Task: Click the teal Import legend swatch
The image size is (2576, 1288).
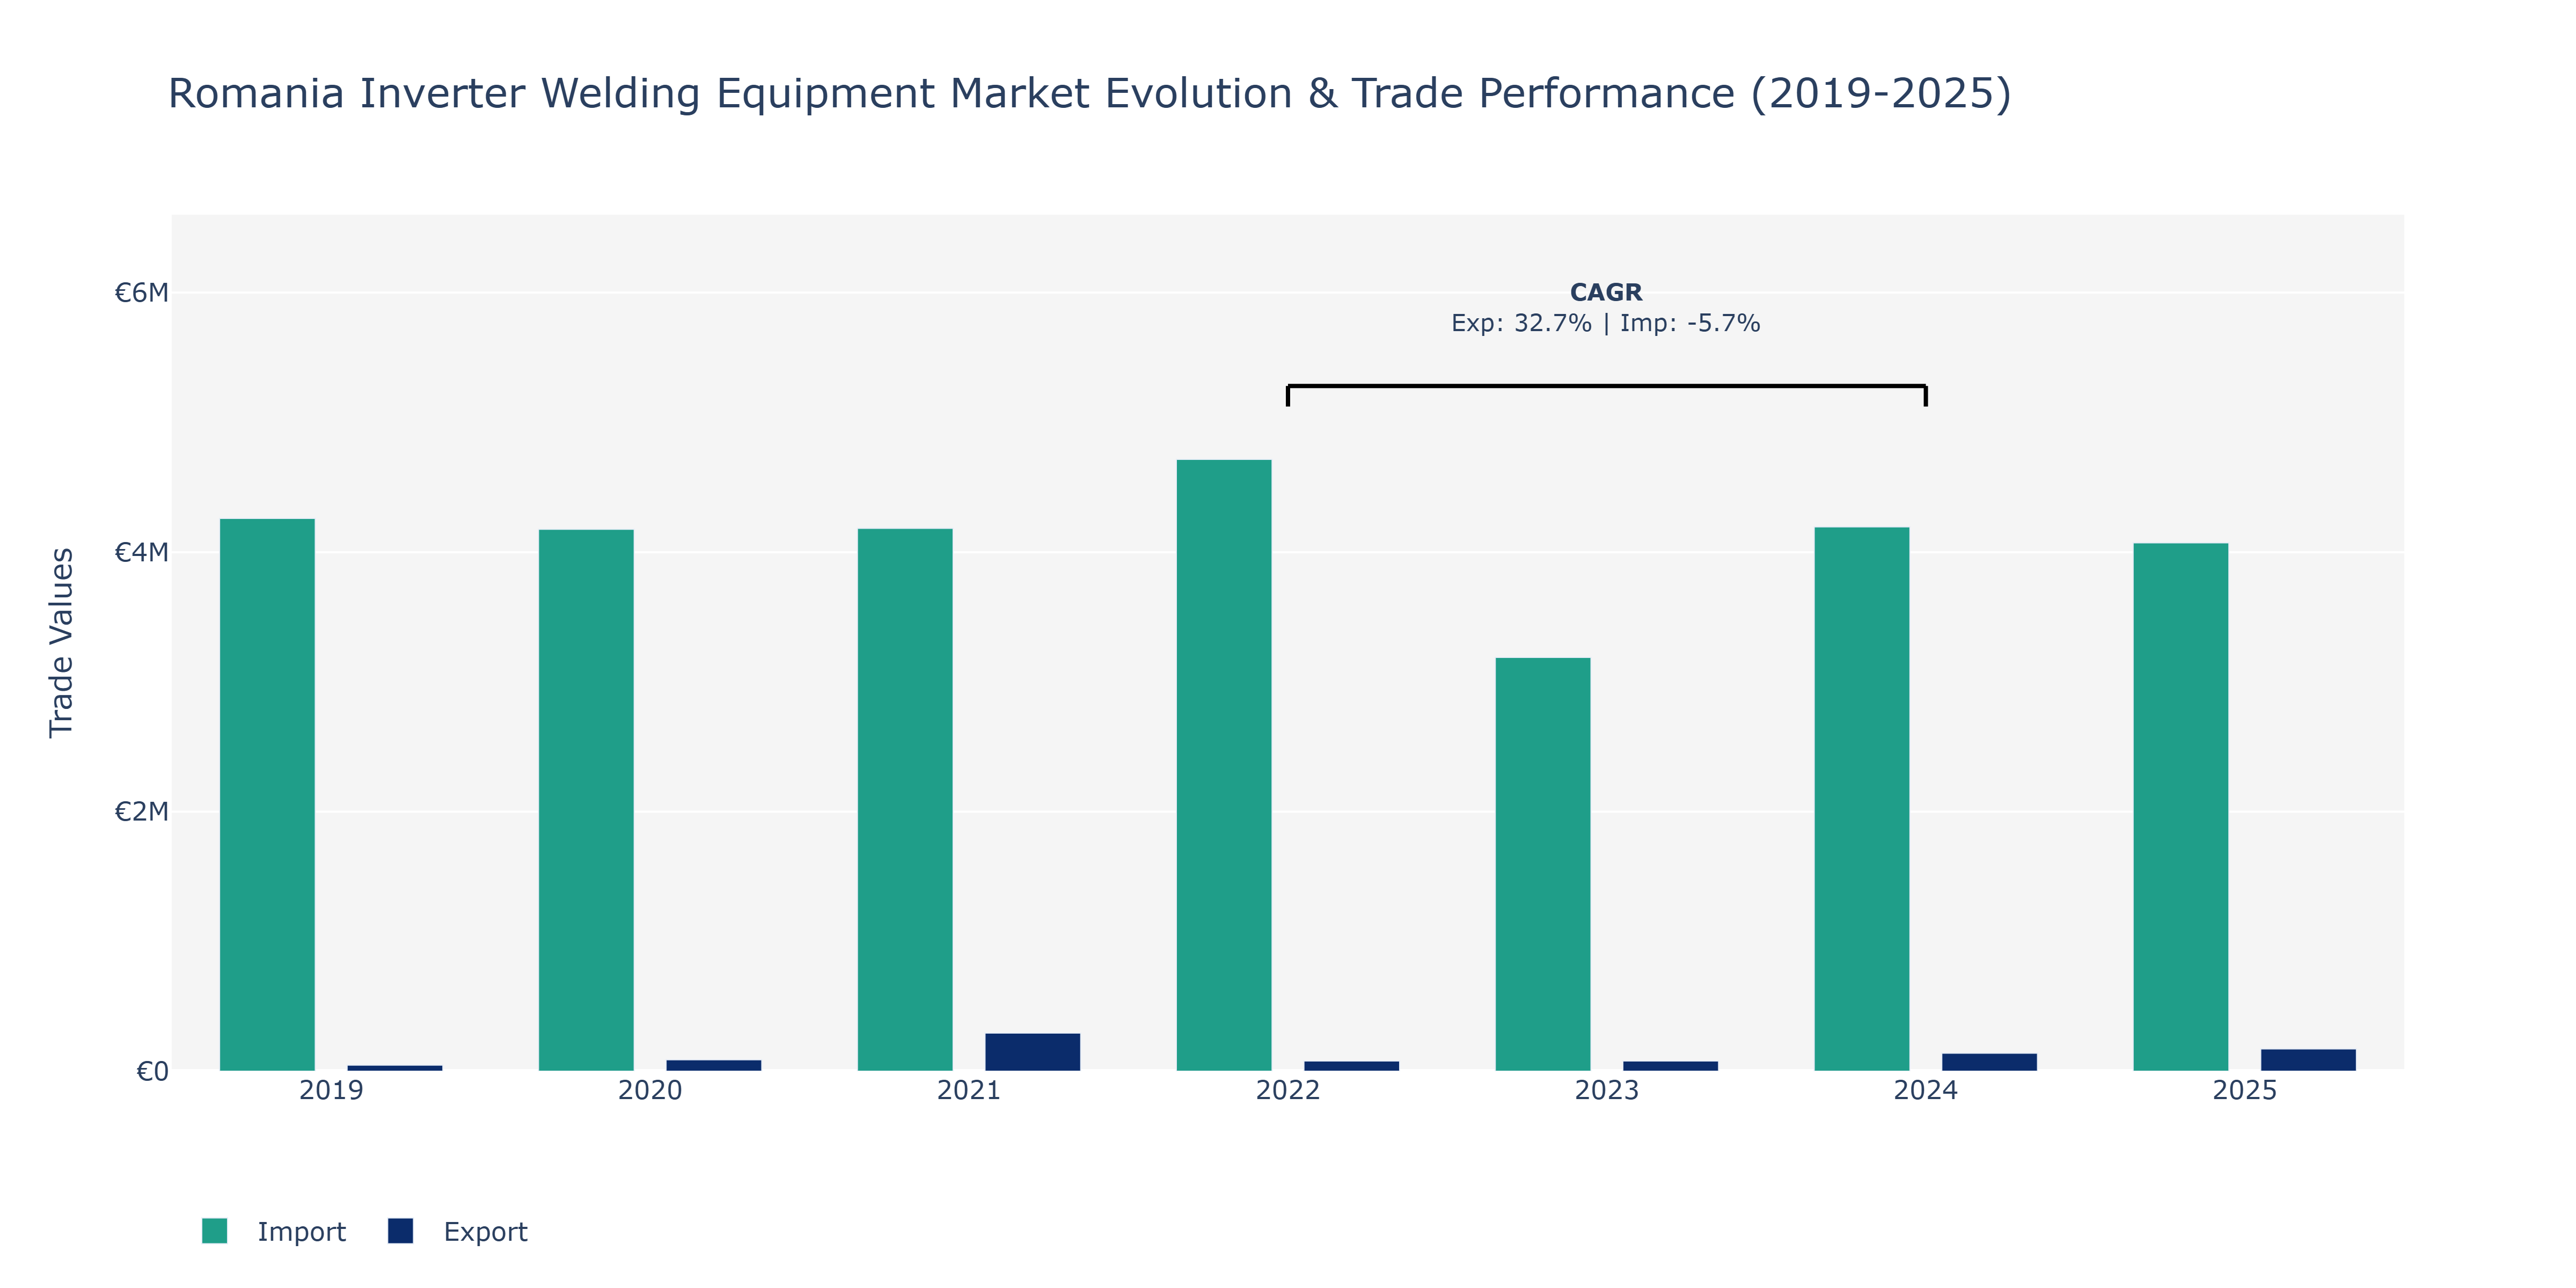Action: coord(214,1231)
